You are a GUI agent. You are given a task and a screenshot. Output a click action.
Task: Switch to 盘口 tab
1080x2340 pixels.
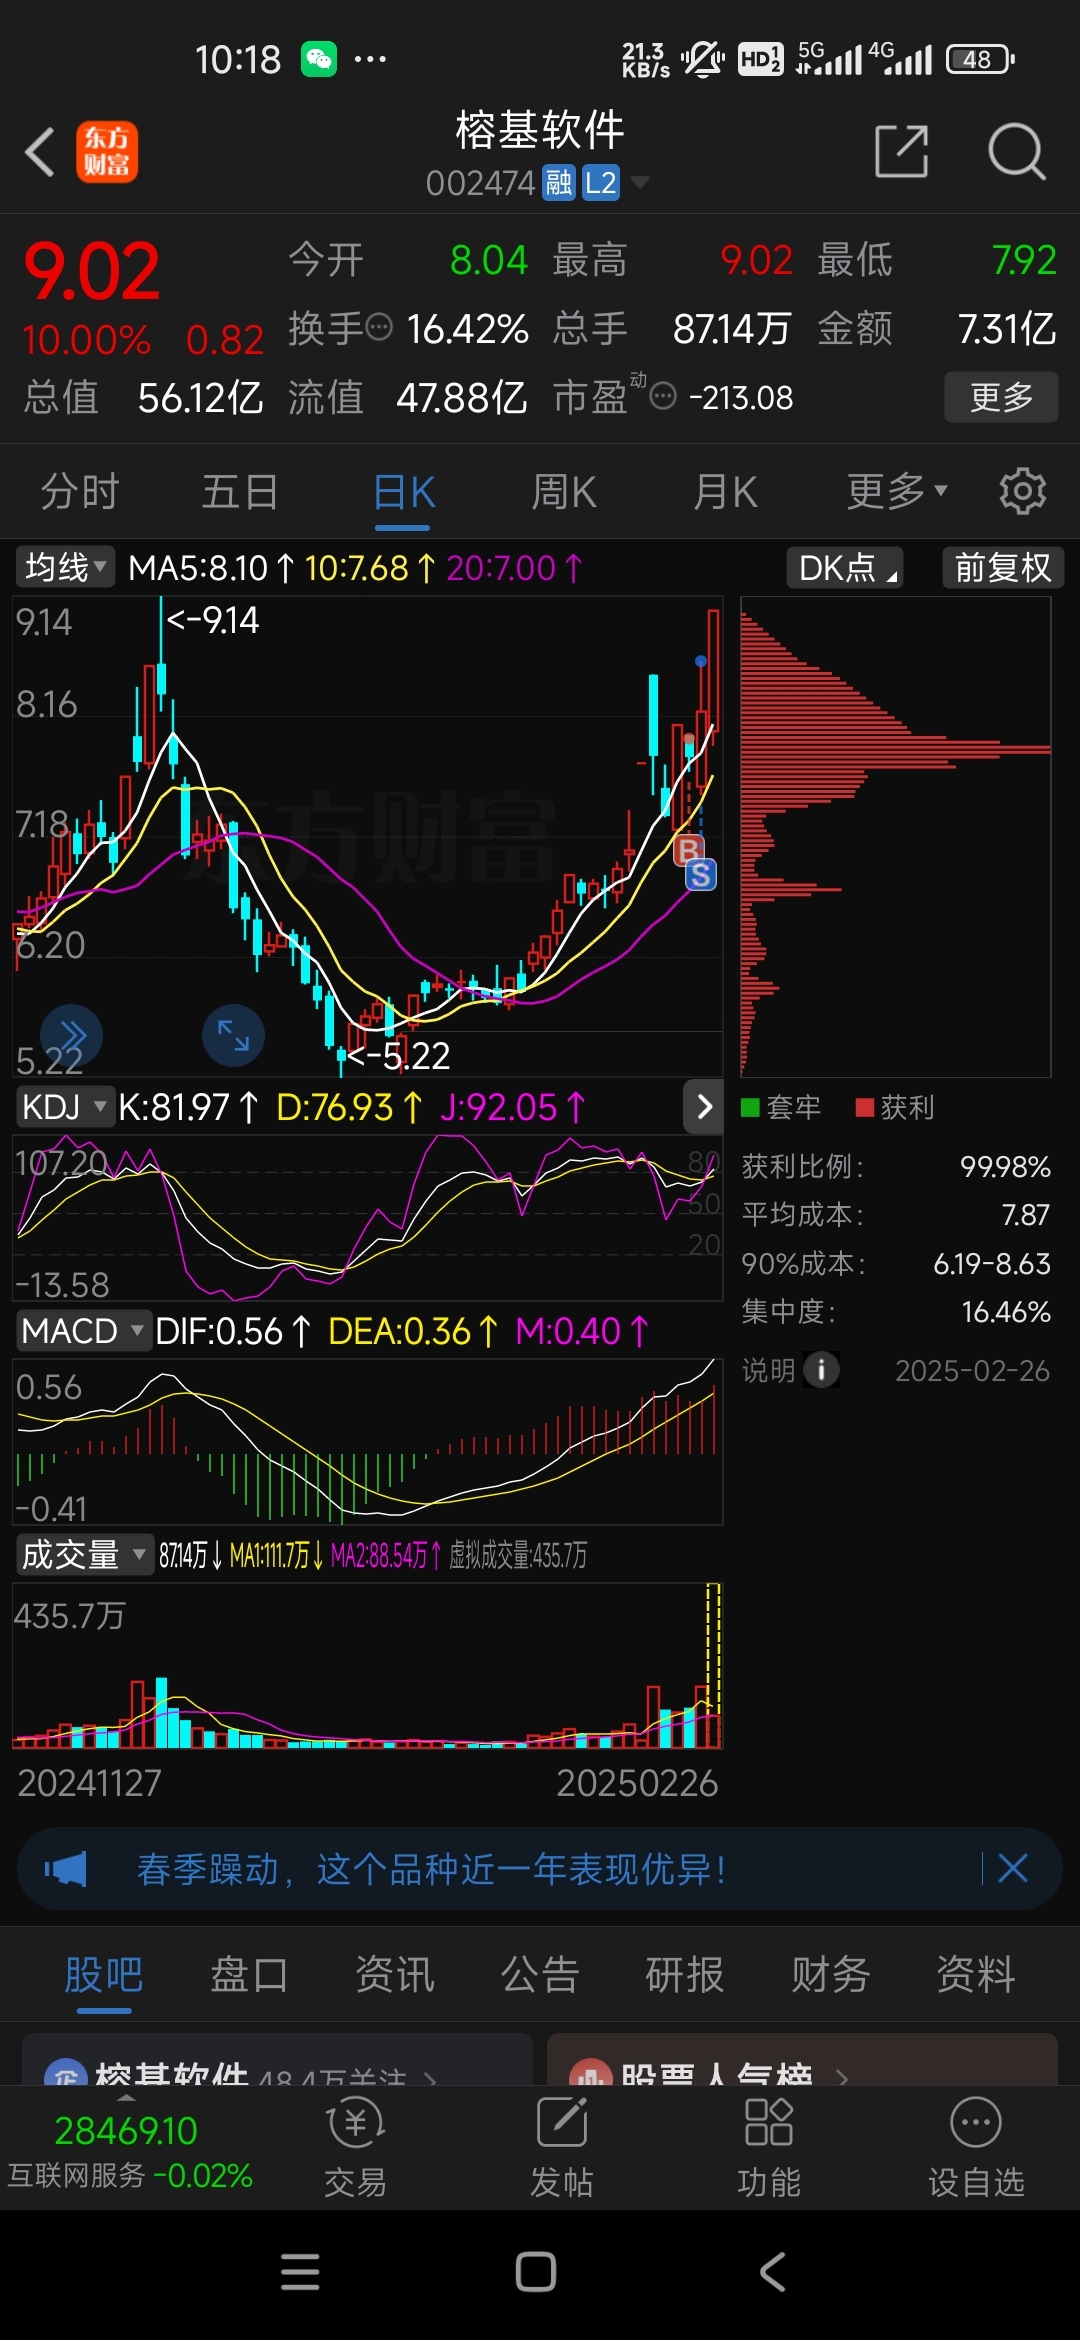(x=249, y=1974)
